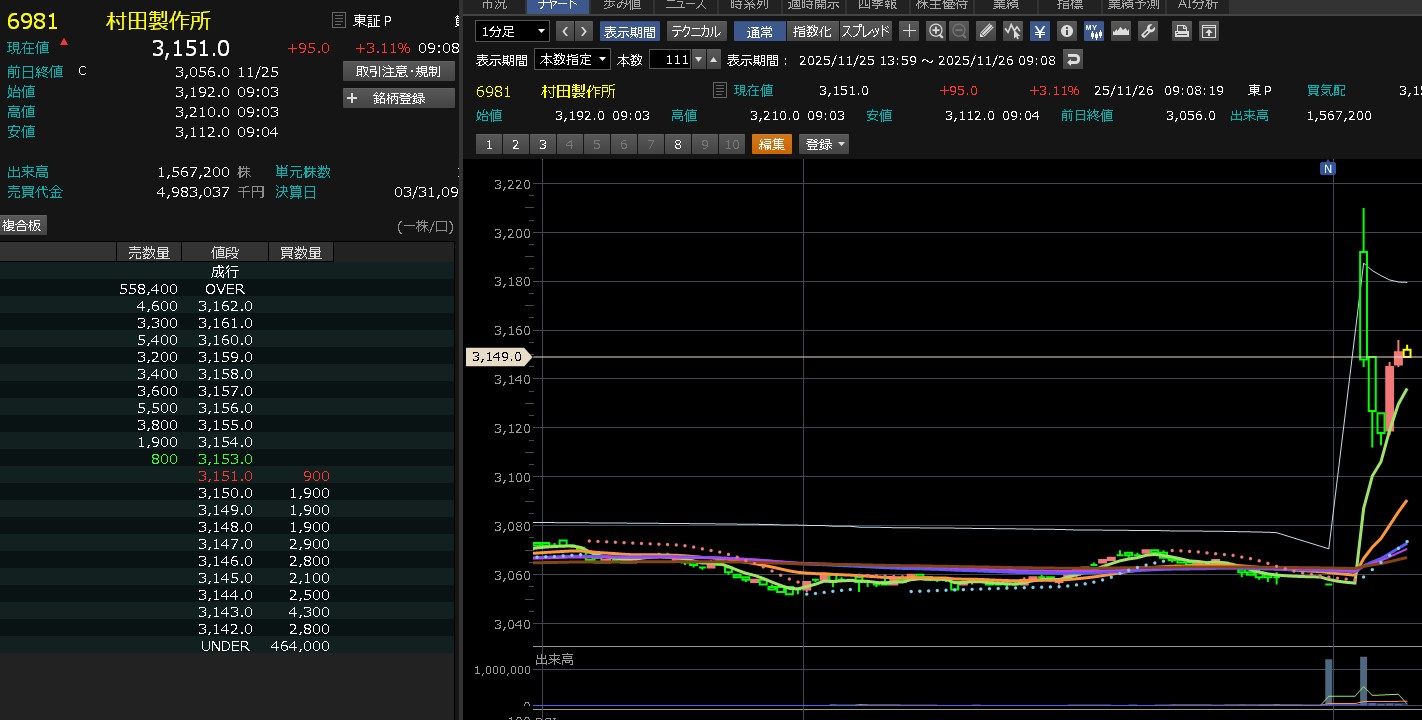Click the yen symbol icon
Image resolution: width=1422 pixels, height=720 pixels.
click(x=1040, y=31)
